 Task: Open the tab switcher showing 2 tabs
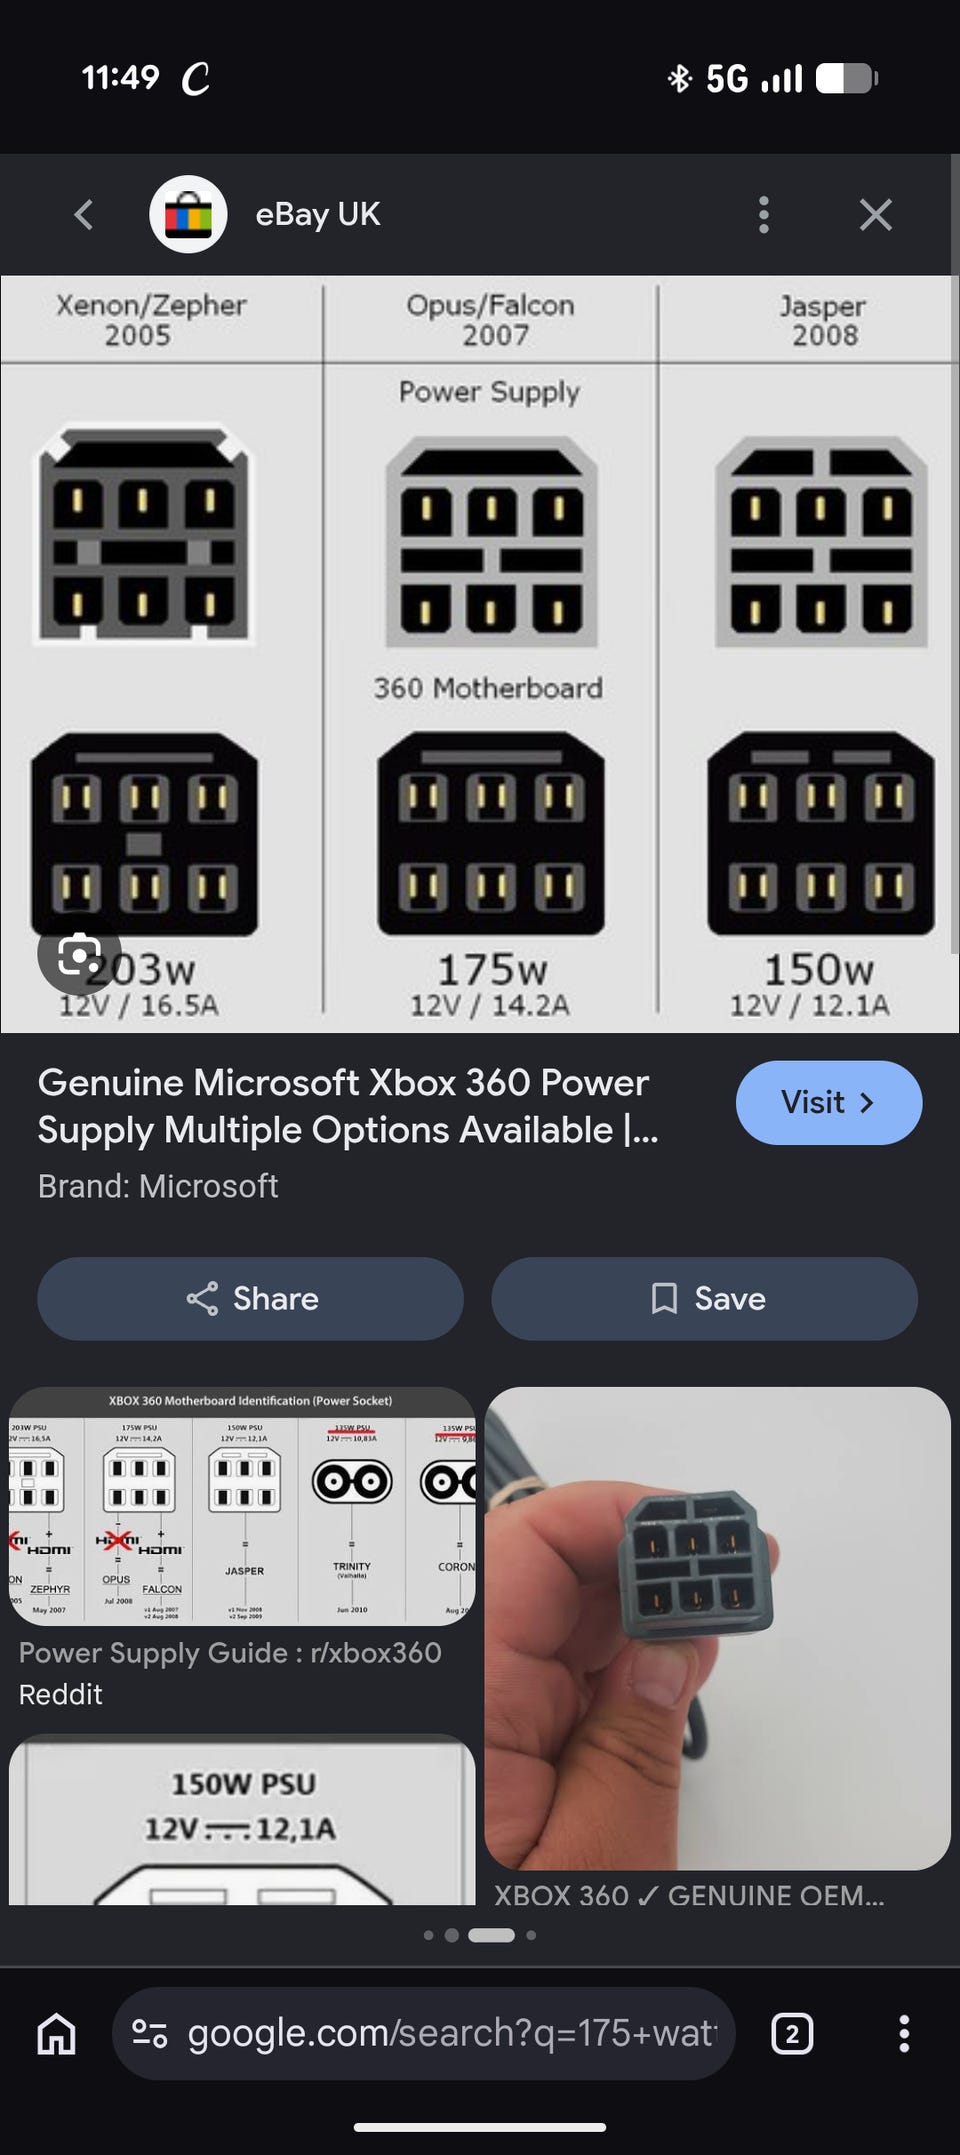coord(792,2033)
